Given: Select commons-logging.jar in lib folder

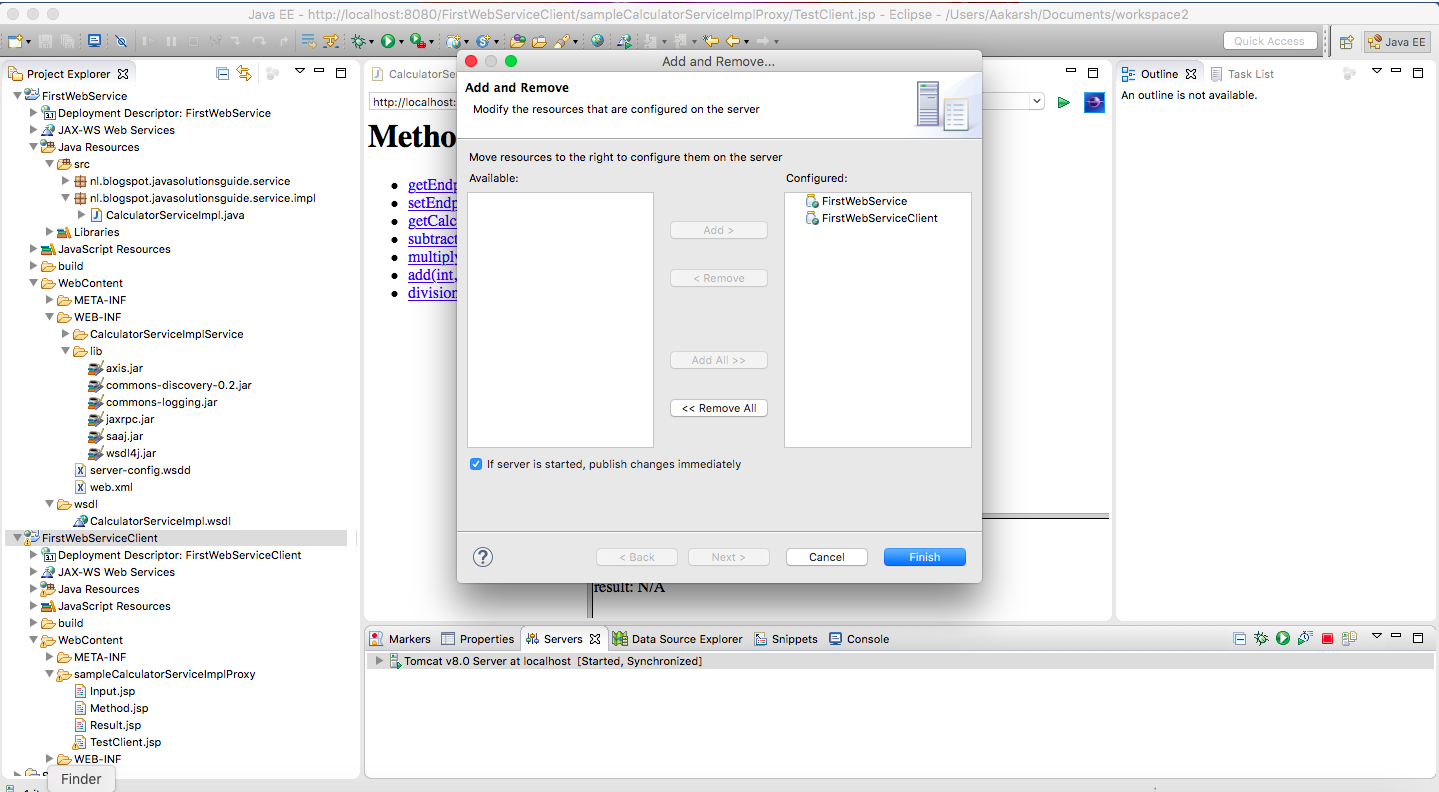Looking at the screenshot, I should pyautogui.click(x=152, y=402).
